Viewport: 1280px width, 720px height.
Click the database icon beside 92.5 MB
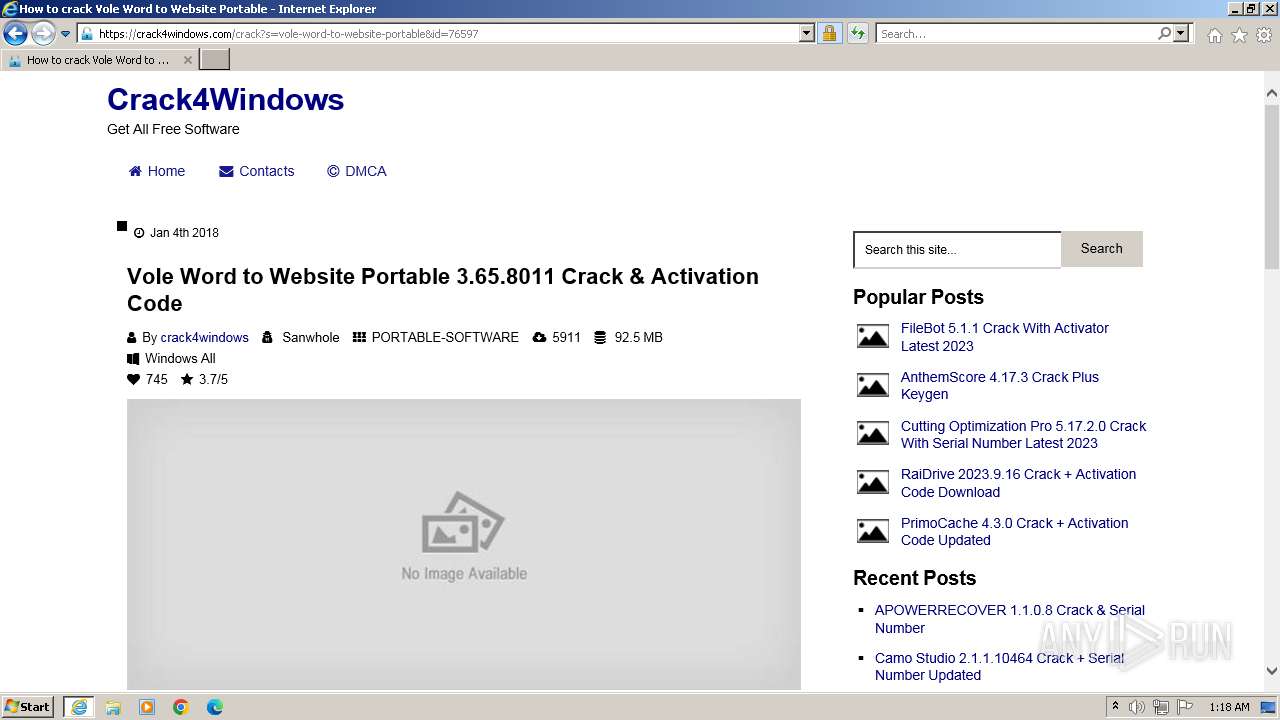(600, 338)
